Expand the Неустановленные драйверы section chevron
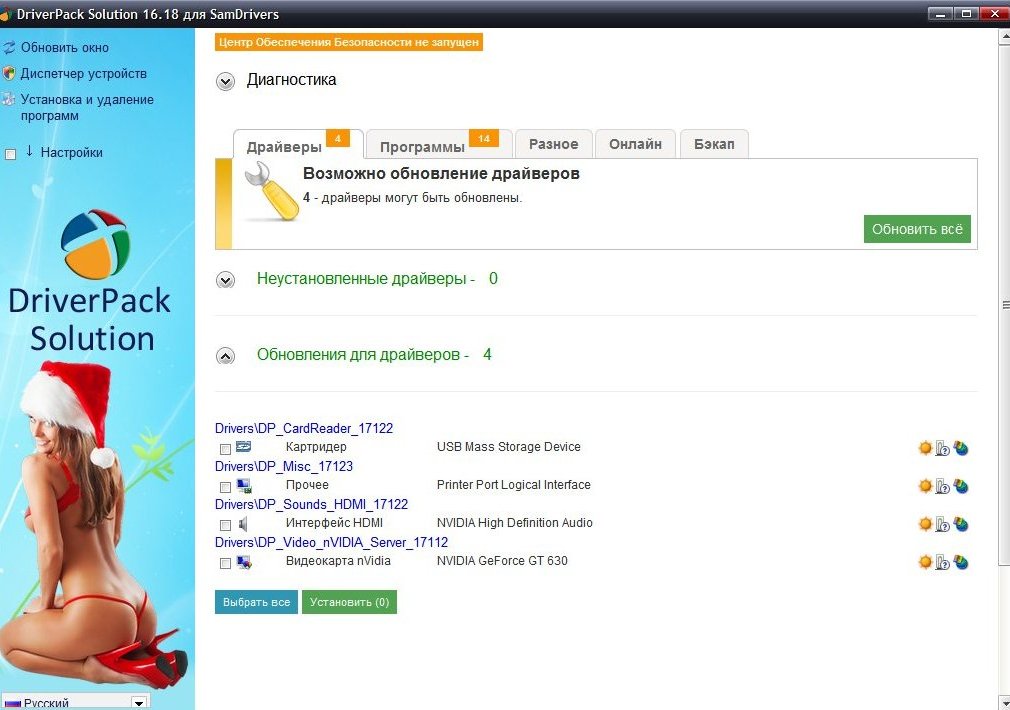This screenshot has height=710, width=1010. pyautogui.click(x=225, y=280)
